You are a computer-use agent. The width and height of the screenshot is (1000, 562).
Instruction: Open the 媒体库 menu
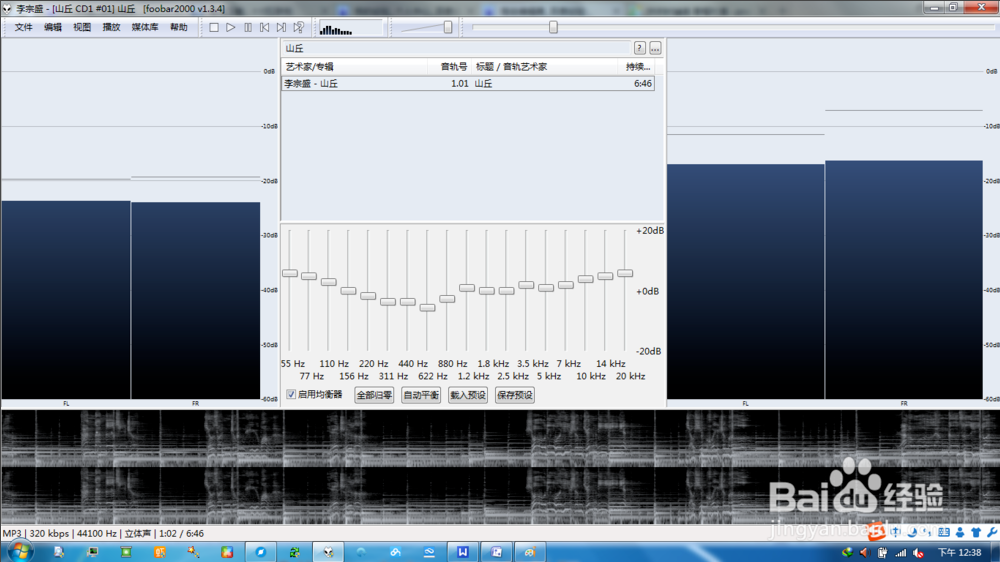pyautogui.click(x=145, y=28)
